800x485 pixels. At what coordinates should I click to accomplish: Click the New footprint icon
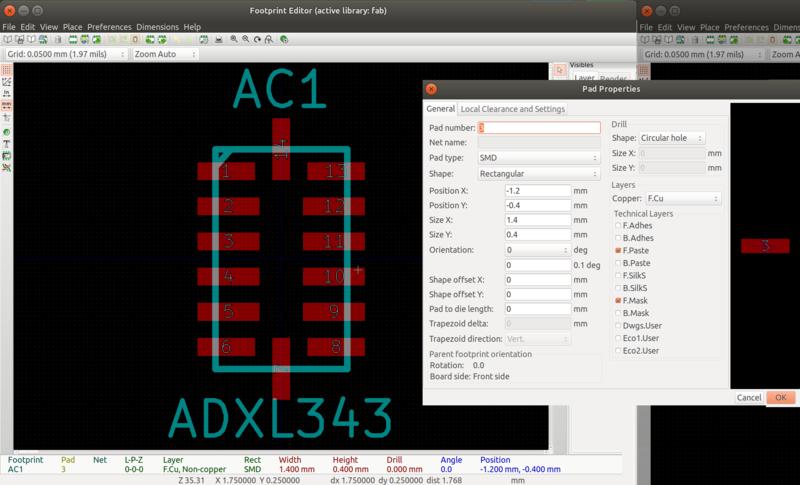tap(73, 39)
